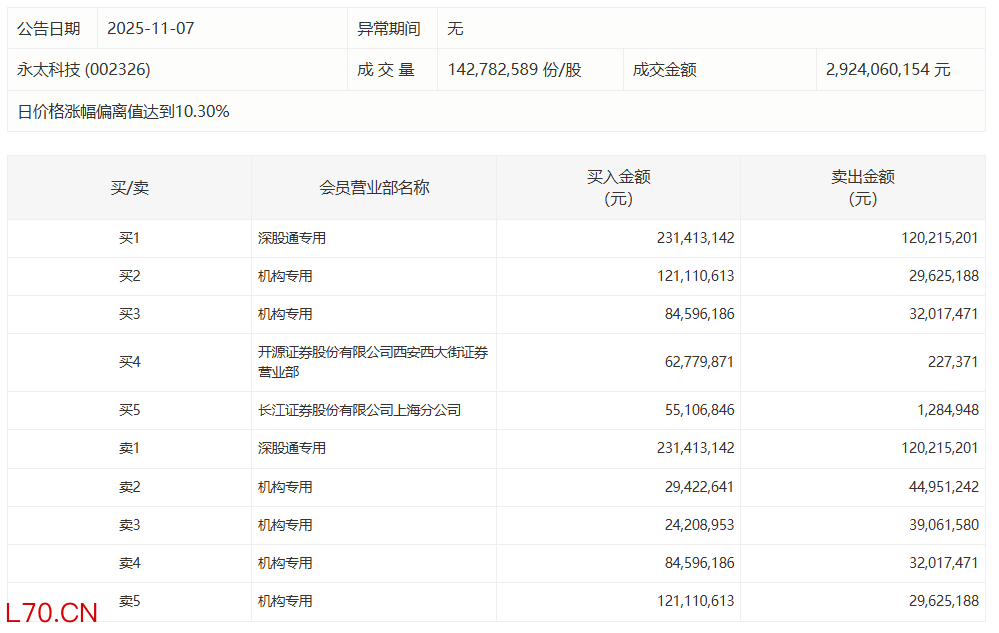This screenshot has width=999, height=633.
Task: Click the 卖出金额 (元) column header
Action: coord(862,187)
